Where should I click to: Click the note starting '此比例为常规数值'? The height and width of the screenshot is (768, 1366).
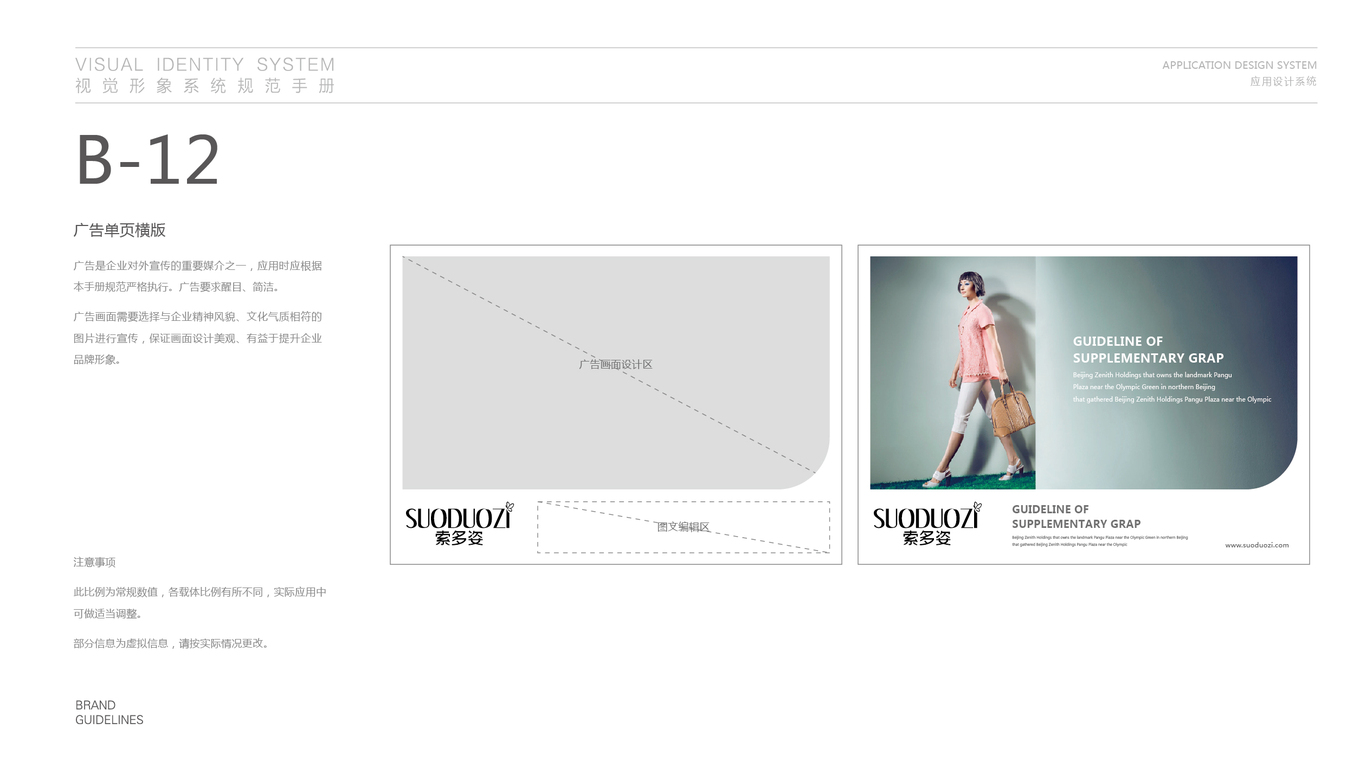[200, 603]
